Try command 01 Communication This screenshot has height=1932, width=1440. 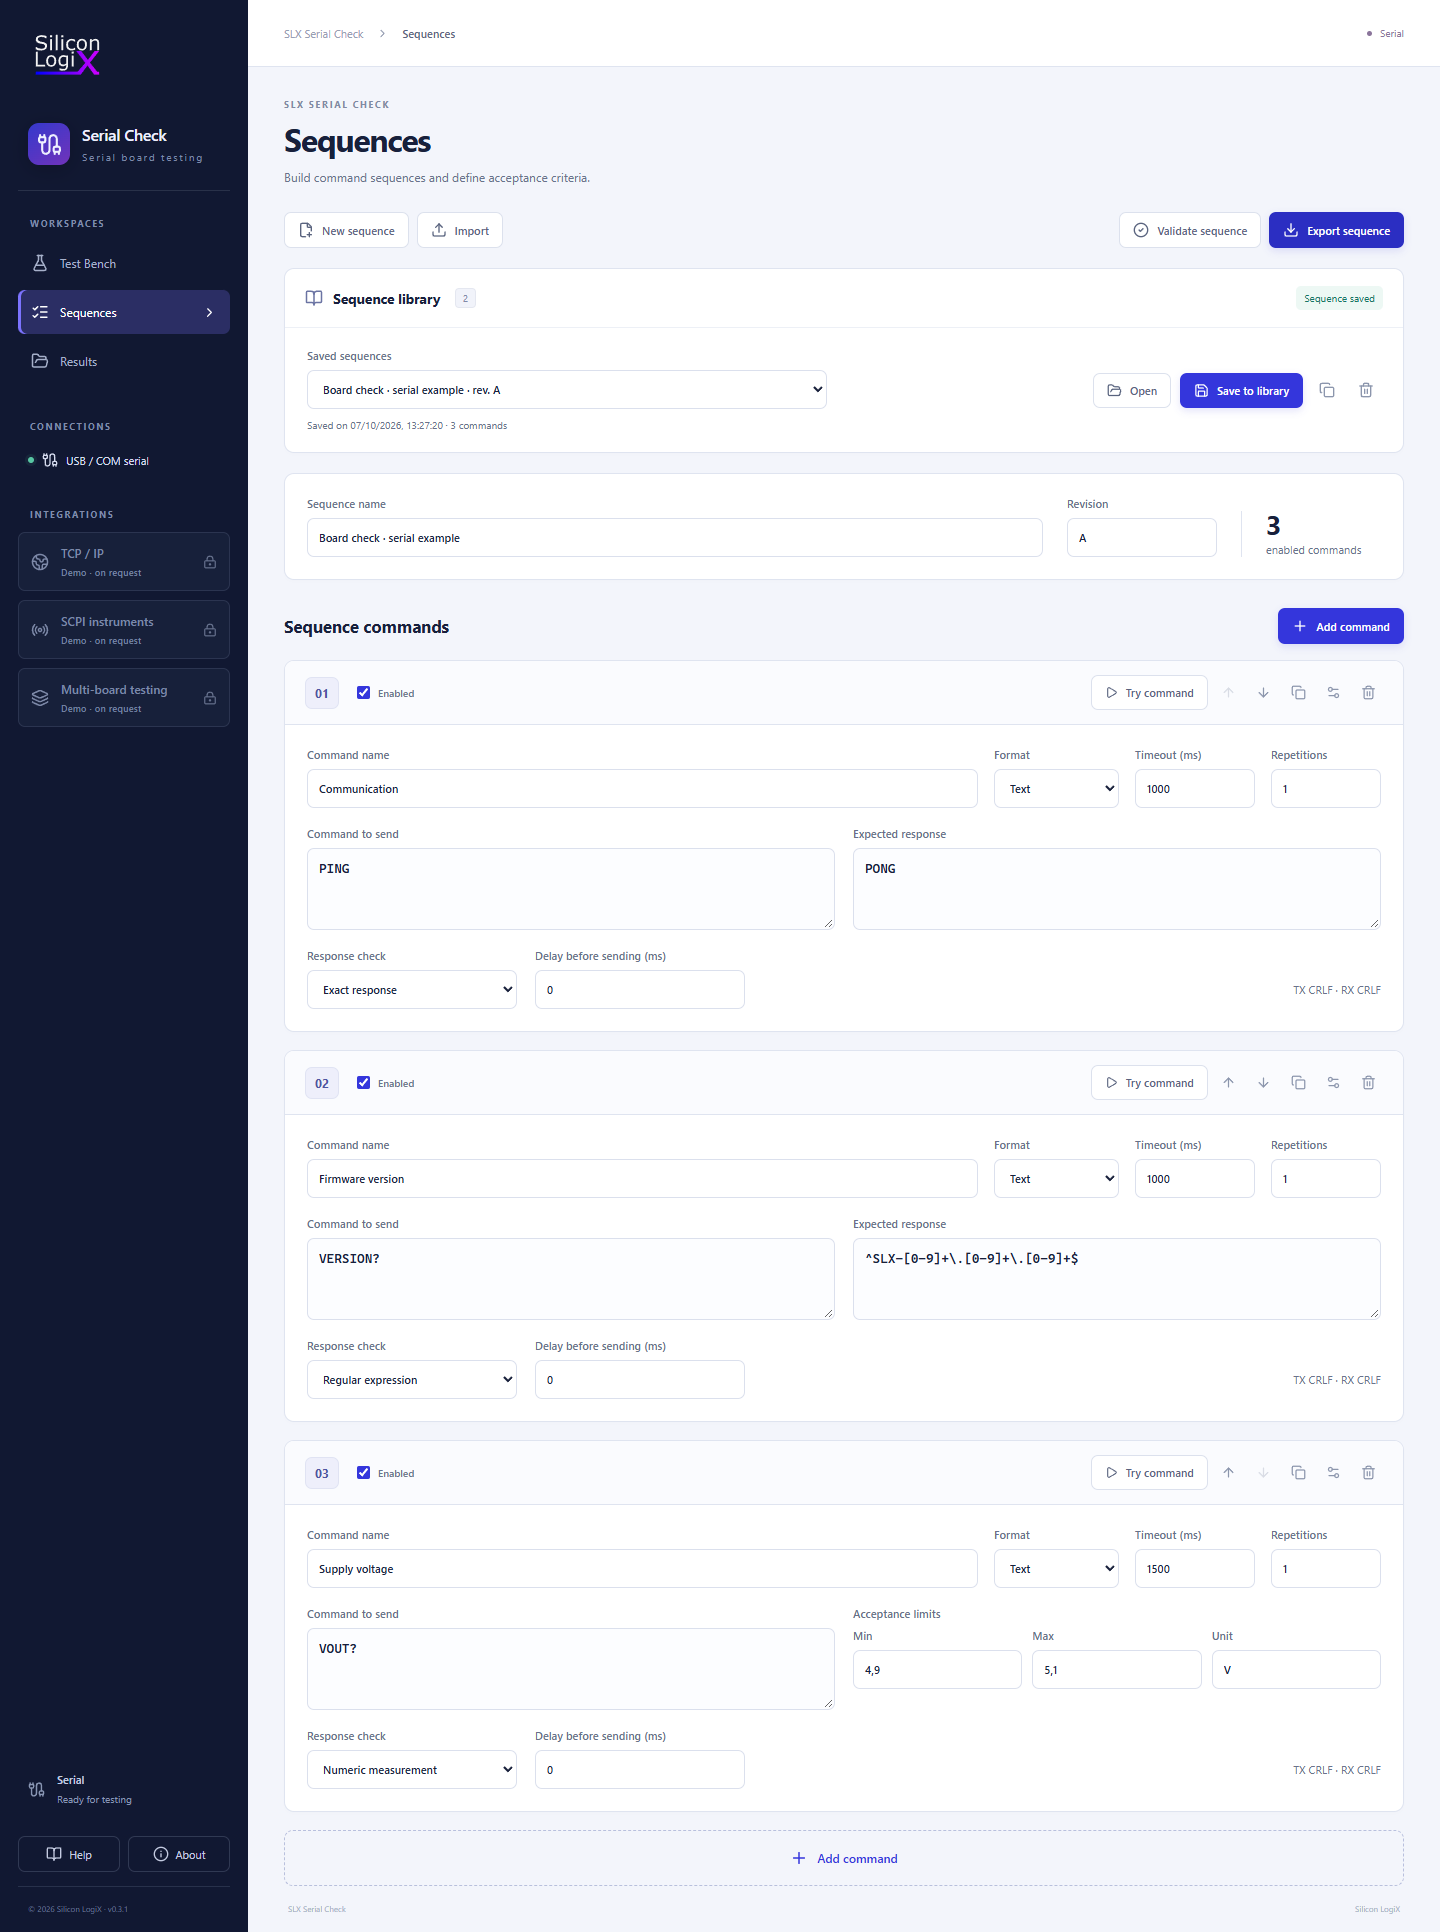pyautogui.click(x=1150, y=693)
